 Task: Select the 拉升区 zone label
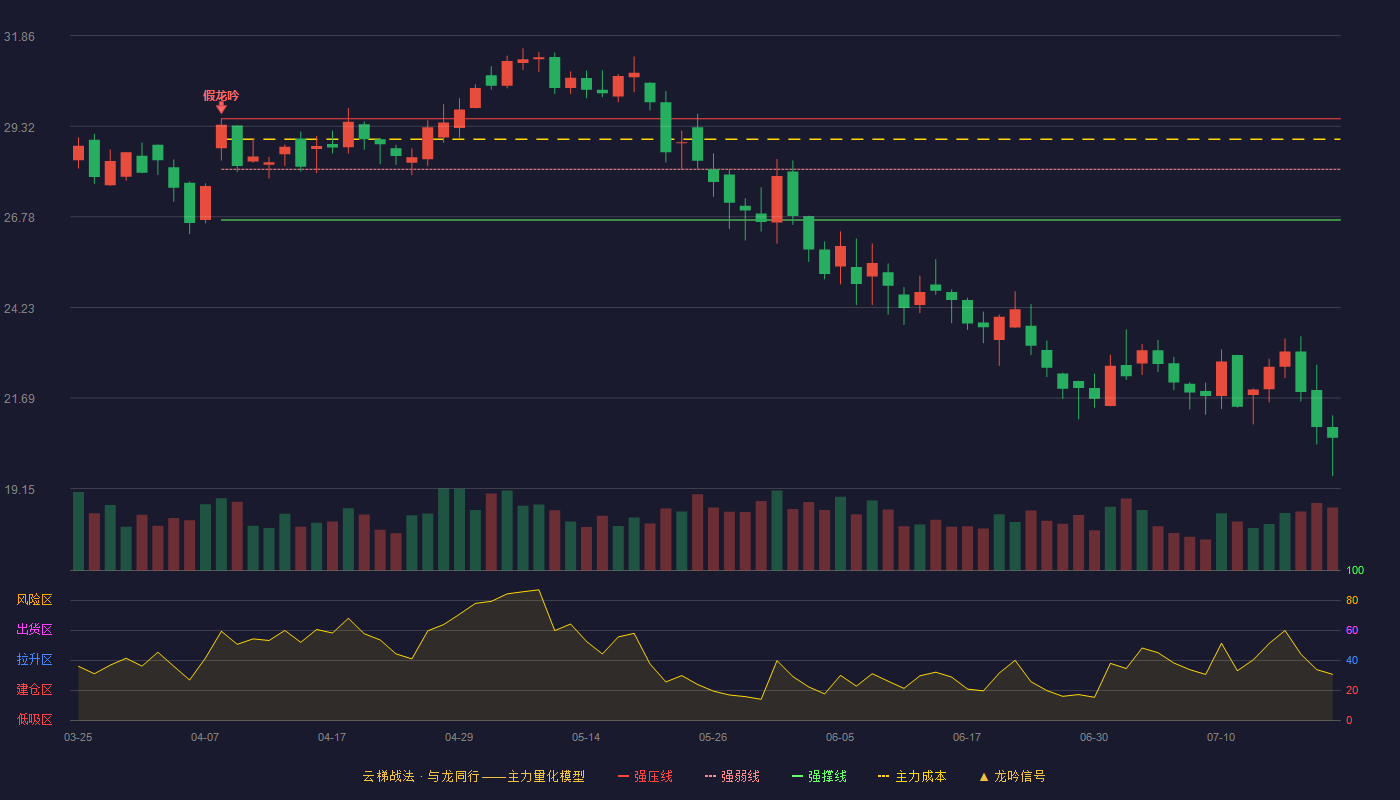[34, 660]
